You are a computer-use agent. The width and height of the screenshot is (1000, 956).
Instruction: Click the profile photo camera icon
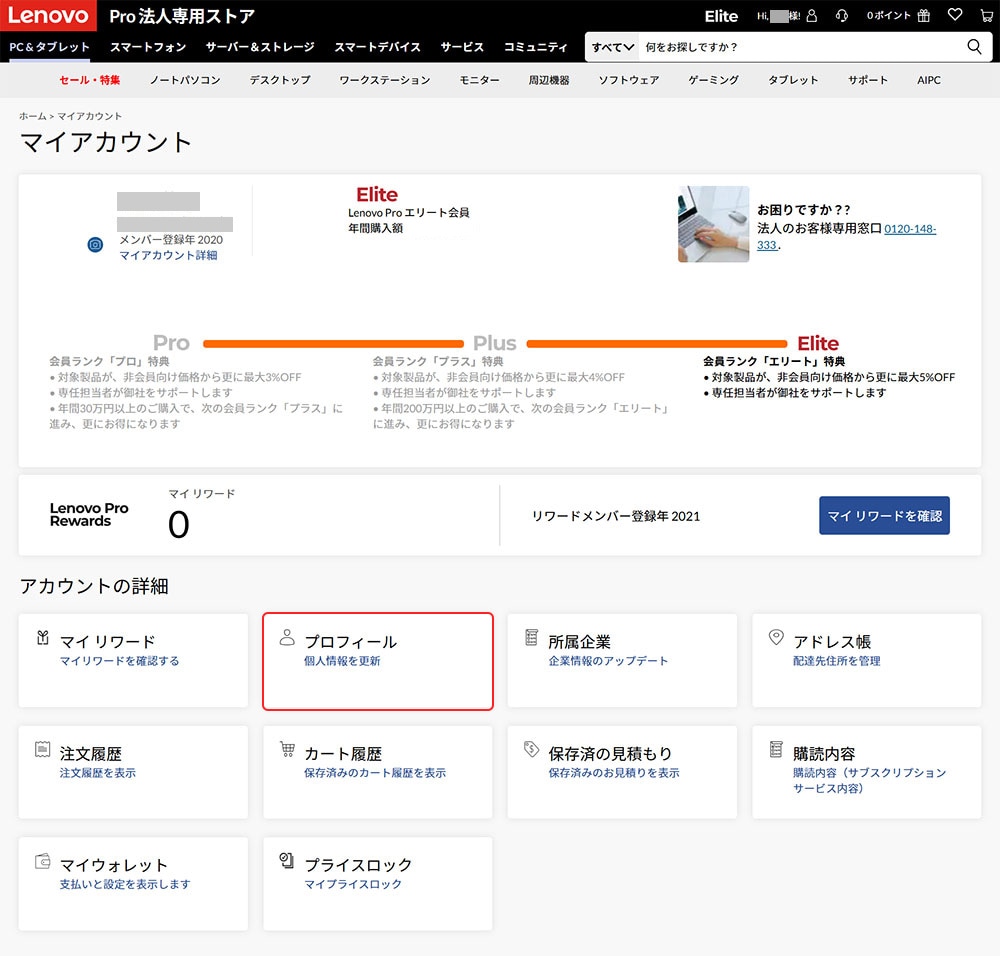pyautogui.click(x=96, y=244)
